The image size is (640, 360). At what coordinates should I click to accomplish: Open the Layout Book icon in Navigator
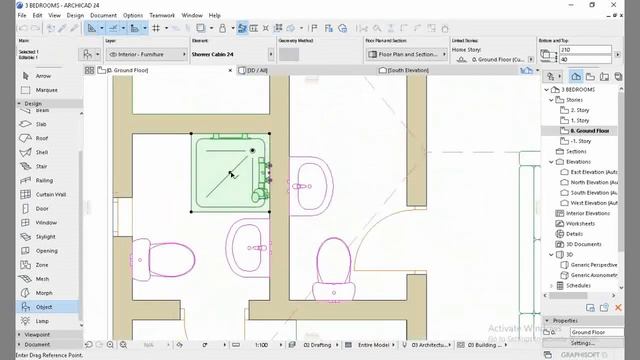pyautogui.click(x=604, y=76)
